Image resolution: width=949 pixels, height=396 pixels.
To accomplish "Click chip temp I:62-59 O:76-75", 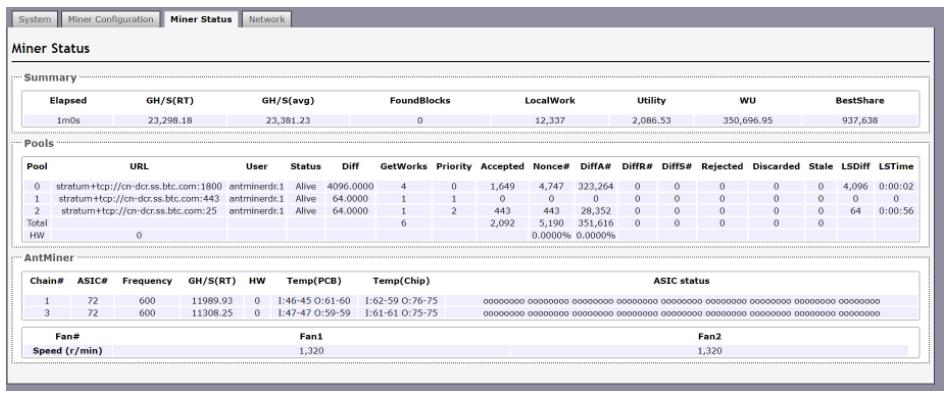I will 401,301.
